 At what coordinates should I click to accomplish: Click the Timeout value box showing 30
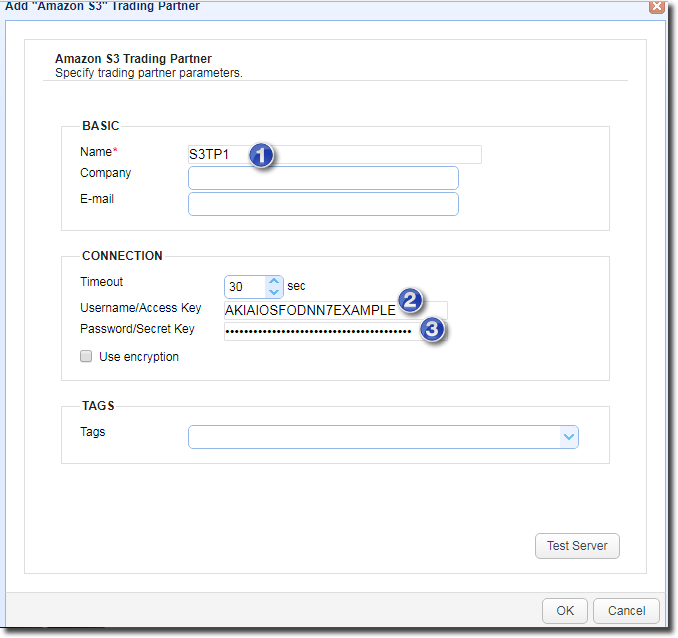click(x=244, y=287)
